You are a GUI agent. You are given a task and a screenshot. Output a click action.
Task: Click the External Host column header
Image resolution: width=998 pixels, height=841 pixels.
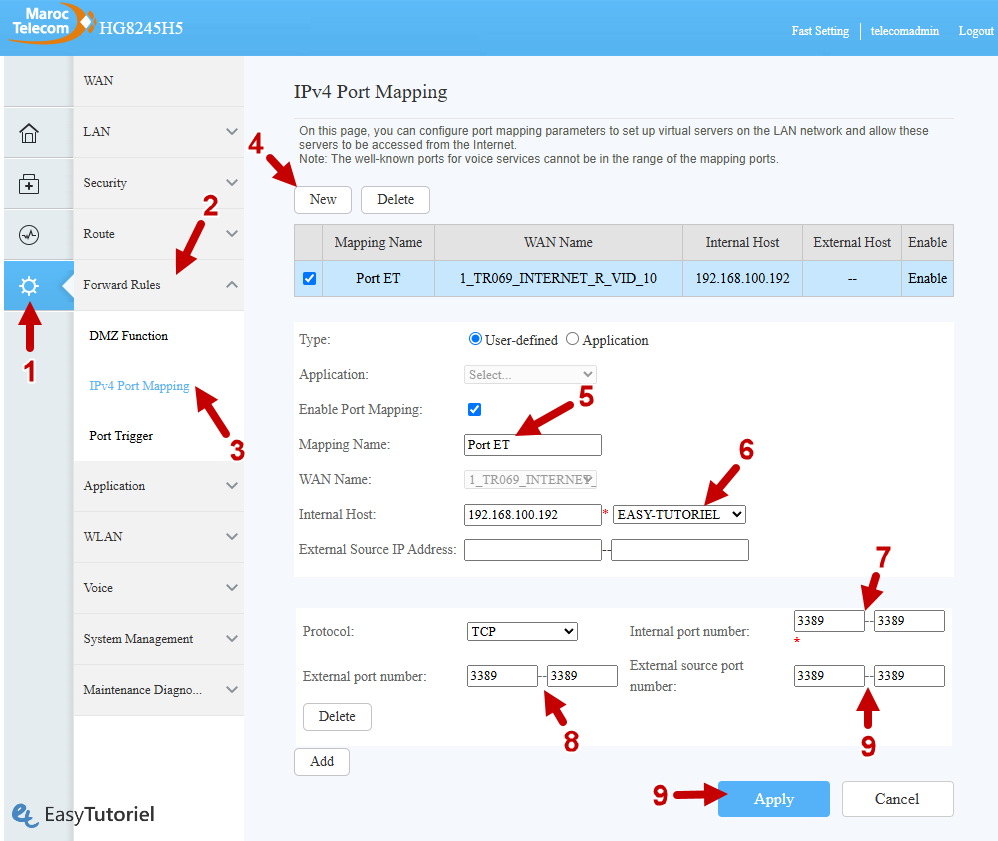pyautogui.click(x=852, y=243)
